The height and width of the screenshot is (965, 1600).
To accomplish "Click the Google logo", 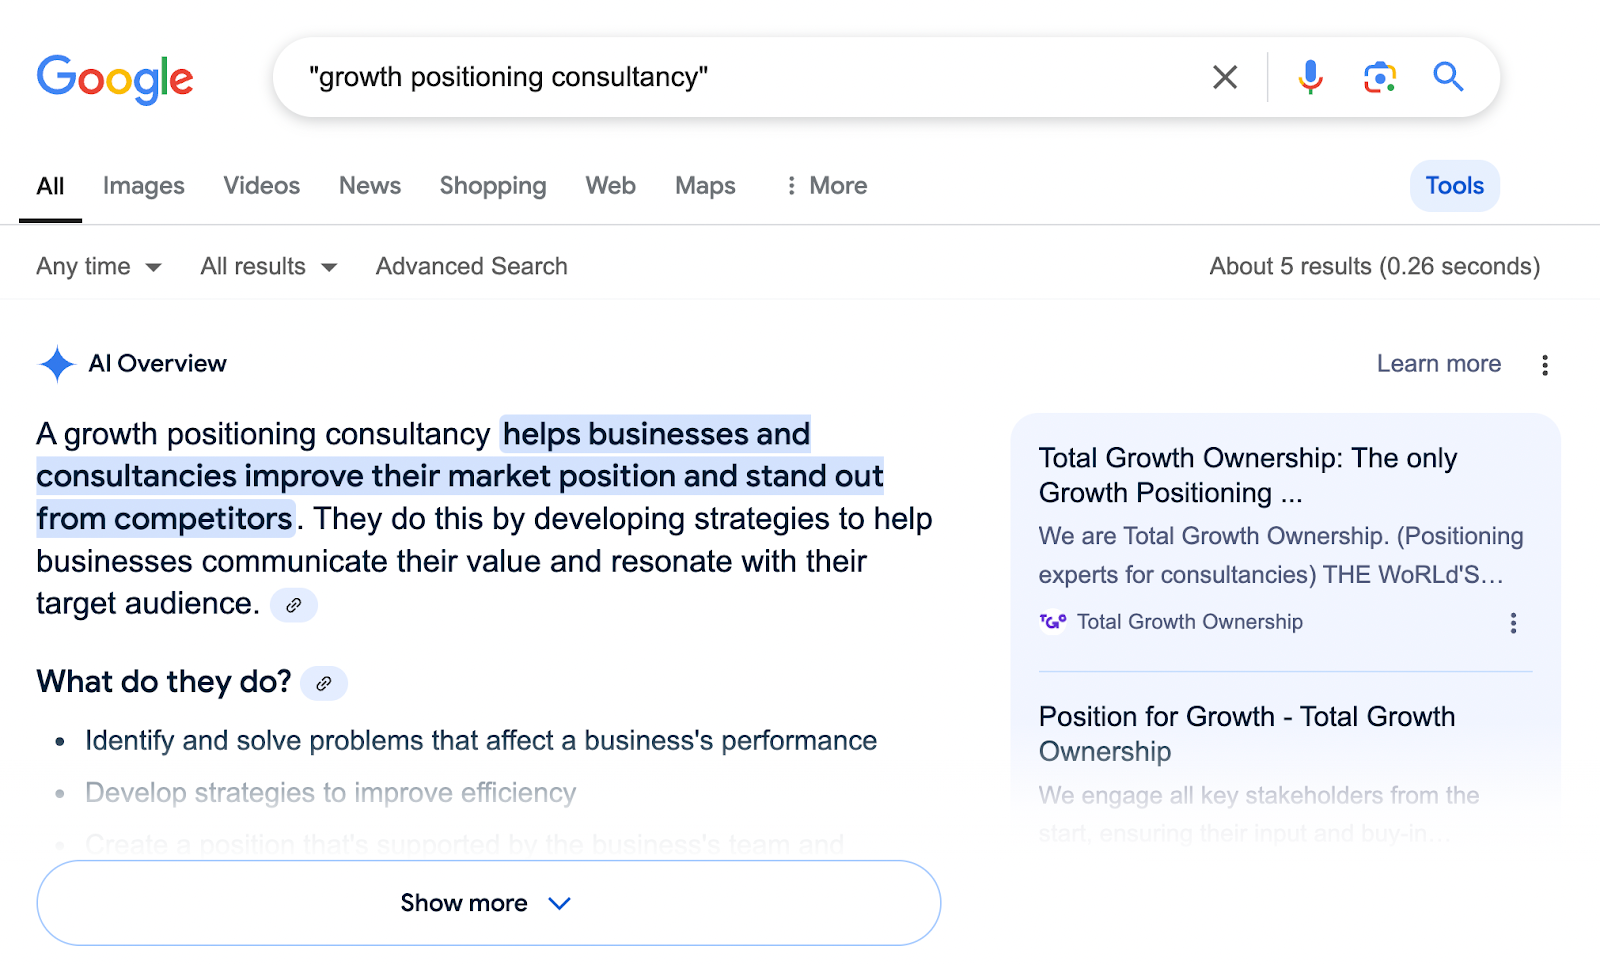I will tap(115, 79).
